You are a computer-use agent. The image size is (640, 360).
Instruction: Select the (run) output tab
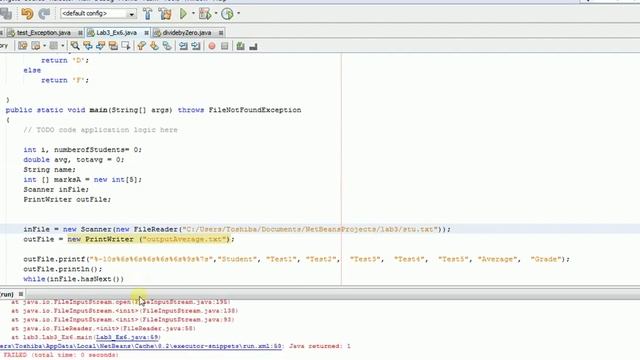tap(7, 294)
